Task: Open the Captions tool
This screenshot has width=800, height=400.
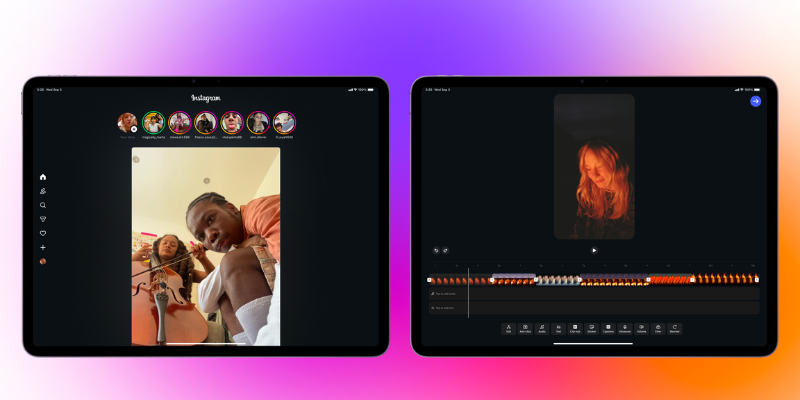Action: pos(608,328)
